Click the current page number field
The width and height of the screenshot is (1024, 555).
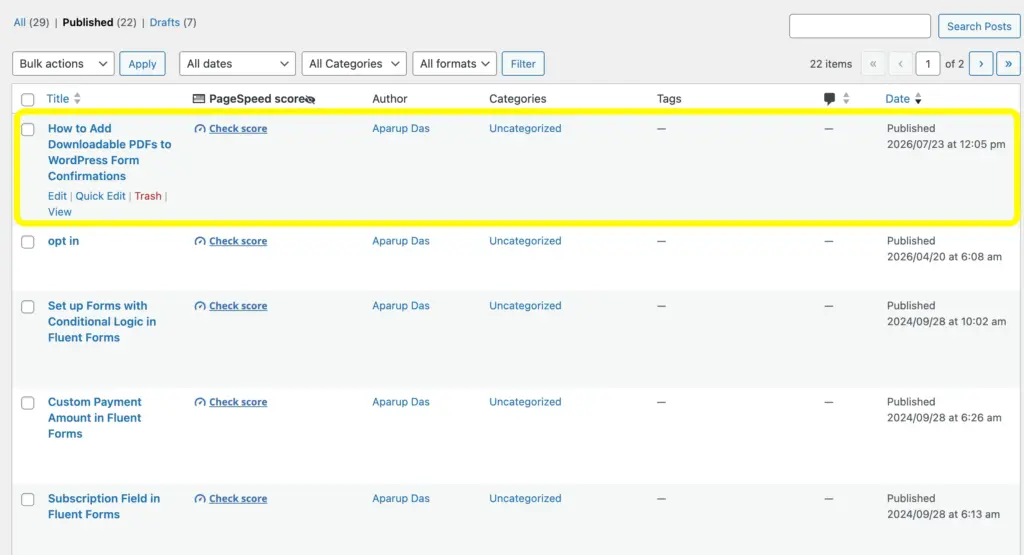[927, 63]
